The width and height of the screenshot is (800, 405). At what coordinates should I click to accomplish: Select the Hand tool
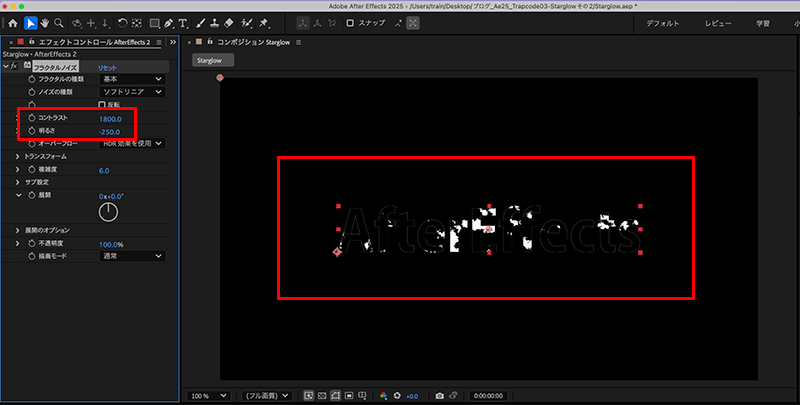coord(45,23)
